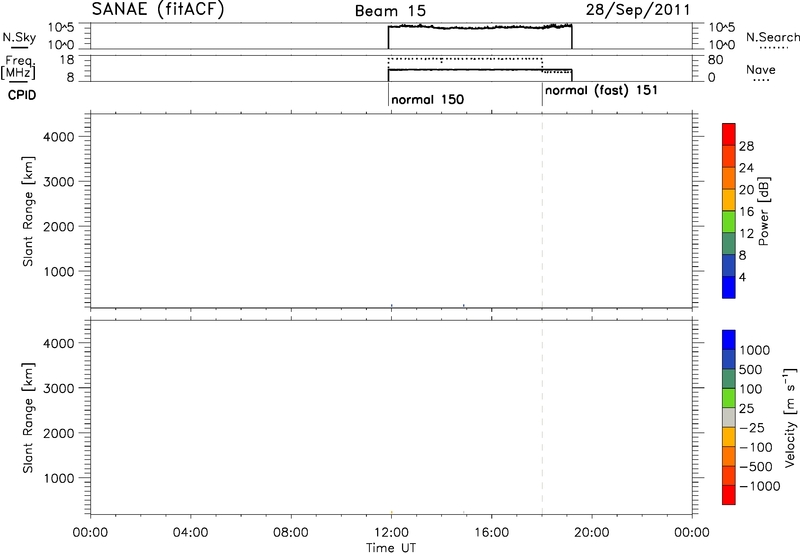Click the -500 tick on velocity colorbar

(756, 466)
